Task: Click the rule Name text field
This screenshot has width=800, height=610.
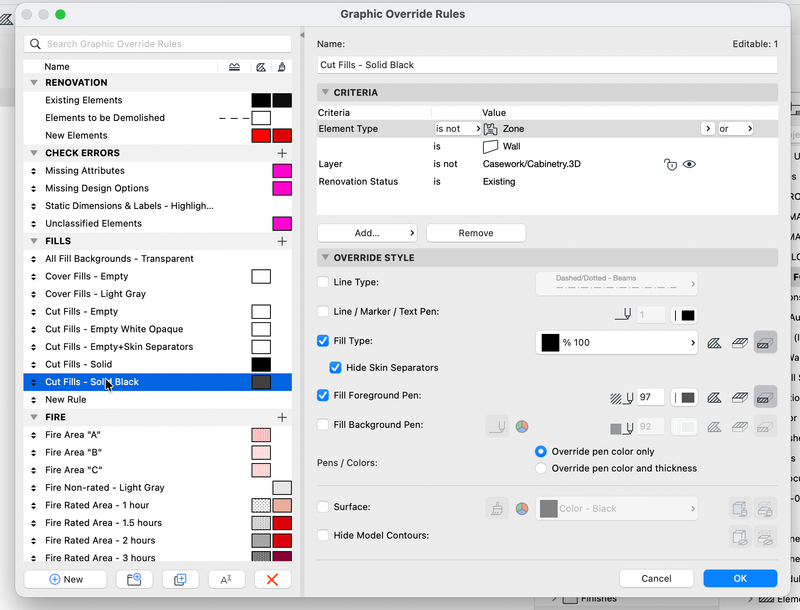Action: [547, 65]
